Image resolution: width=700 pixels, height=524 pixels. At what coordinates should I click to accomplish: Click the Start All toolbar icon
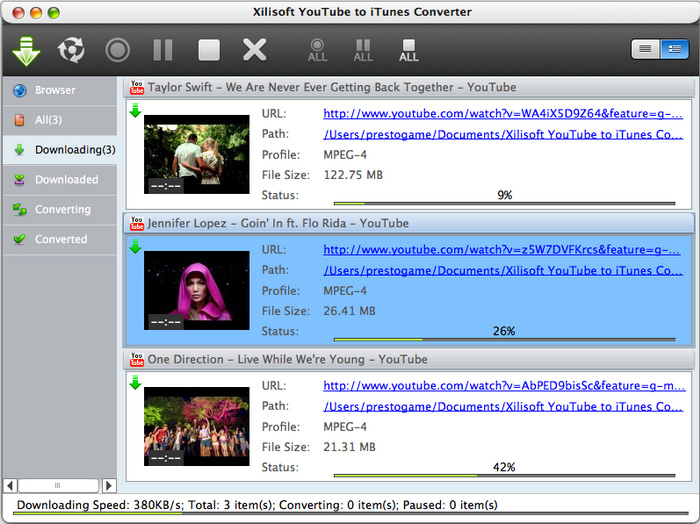(318, 50)
